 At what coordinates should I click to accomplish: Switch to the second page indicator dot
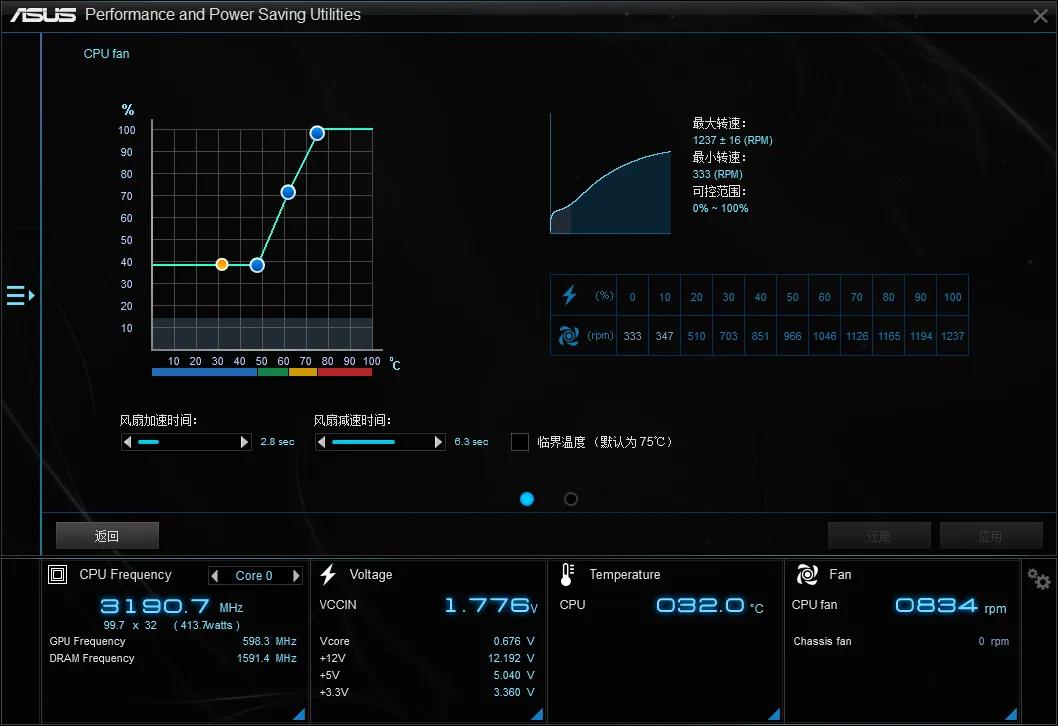tap(571, 499)
